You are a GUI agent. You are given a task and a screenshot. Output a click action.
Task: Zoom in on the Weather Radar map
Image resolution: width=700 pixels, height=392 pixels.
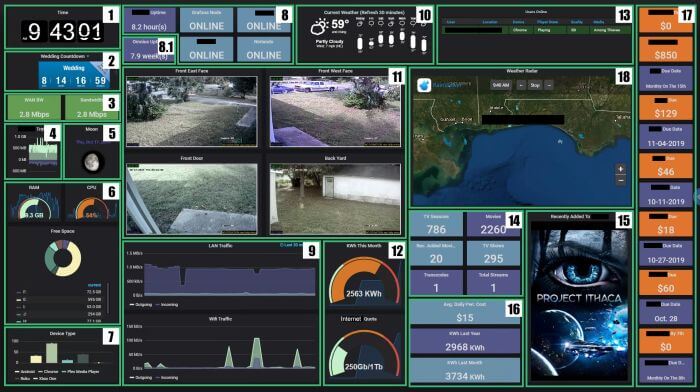click(621, 169)
